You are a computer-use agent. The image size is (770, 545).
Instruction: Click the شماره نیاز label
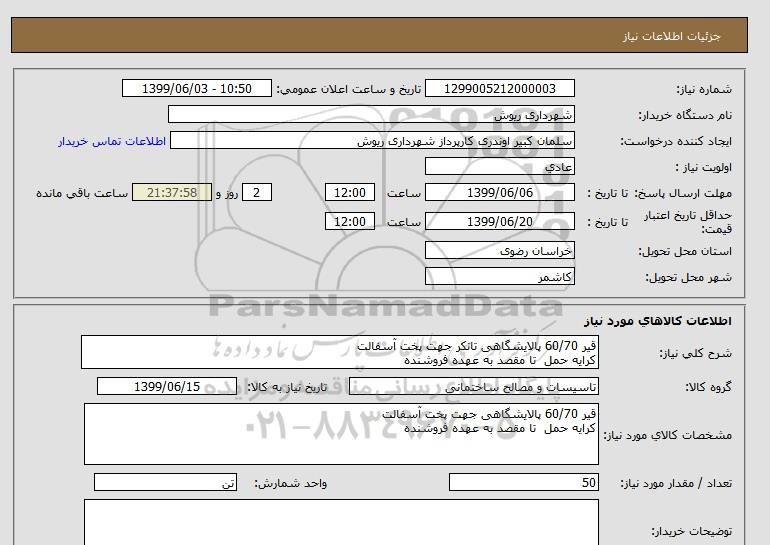(704, 89)
